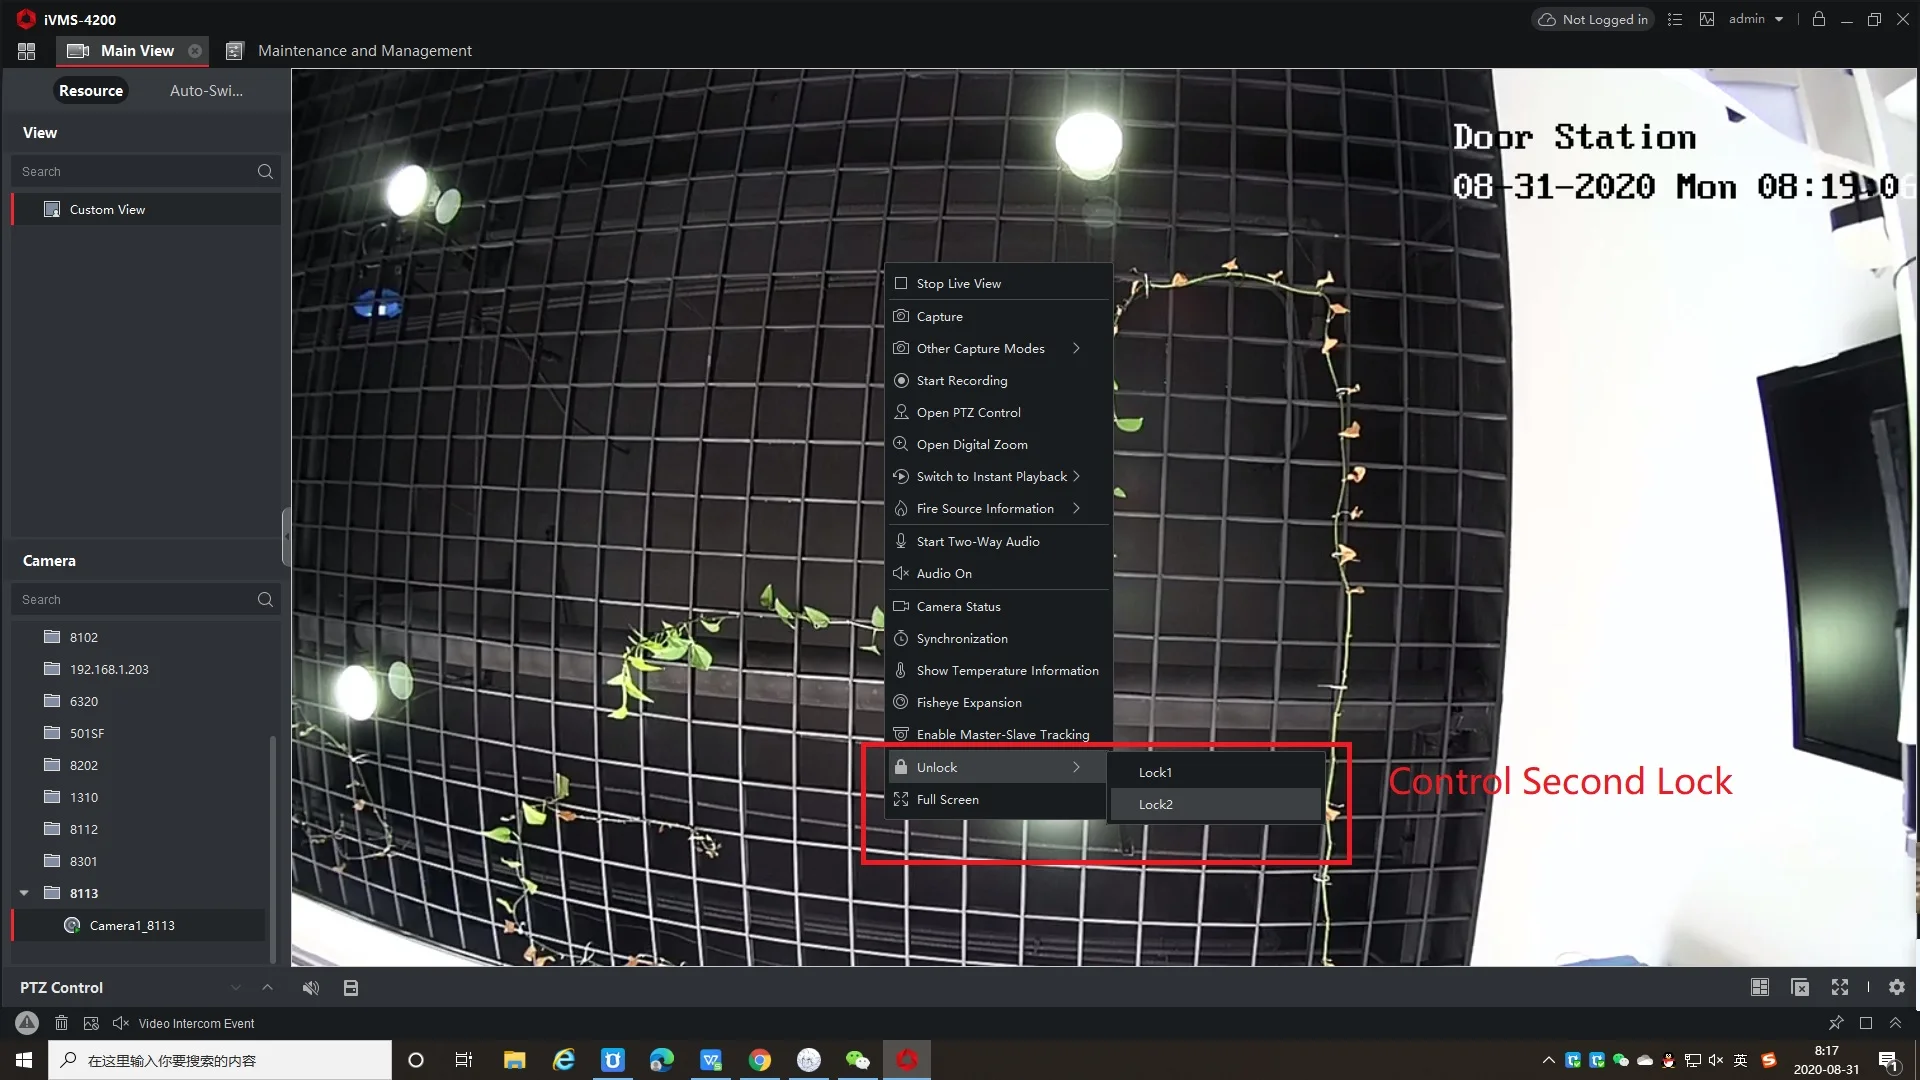Select Camera1_8113 in camera list
This screenshot has height=1080, width=1920.
pyautogui.click(x=140, y=926)
